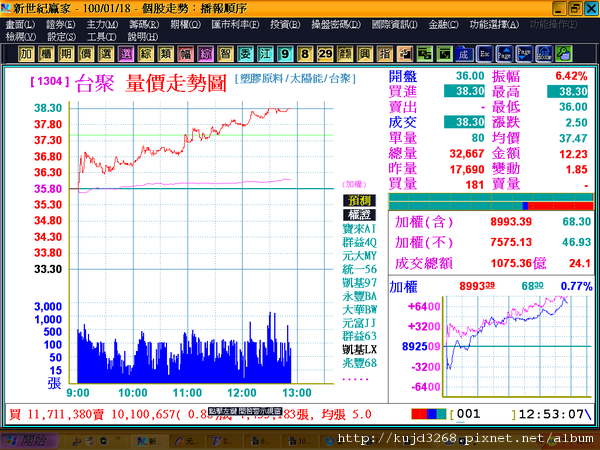The width and height of the screenshot is (600, 450).
Task: Click the pink 選 toolbar icon
Action: point(126,54)
